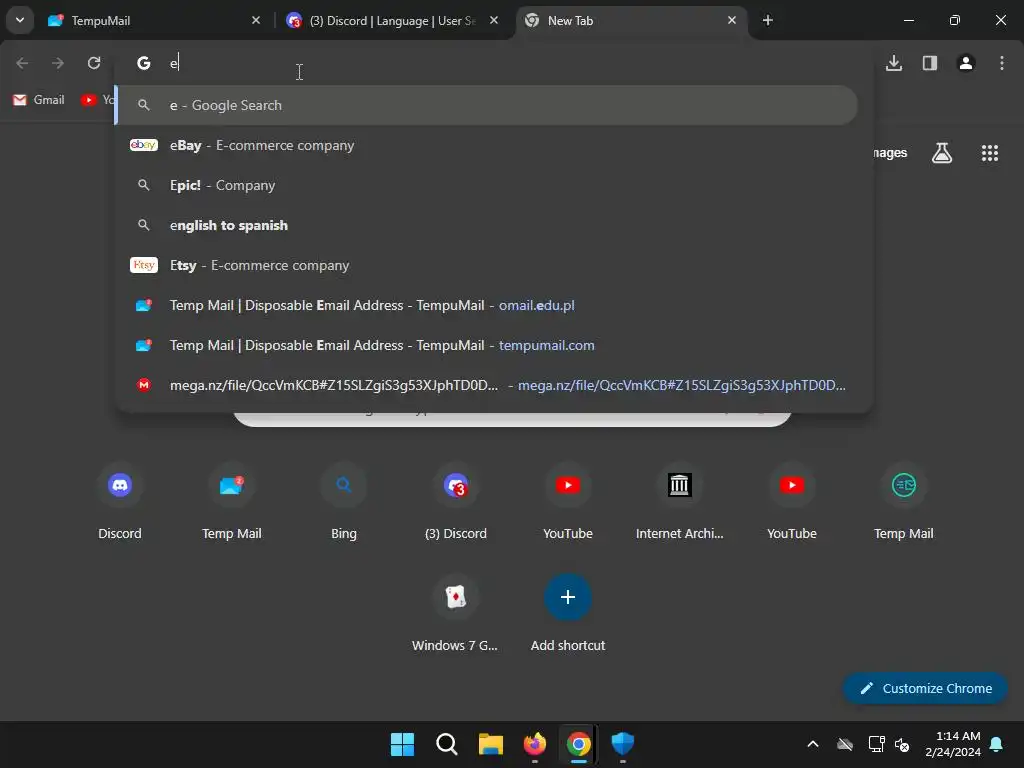Open the Images link on the Google page
The image size is (1024, 768).
891,153
